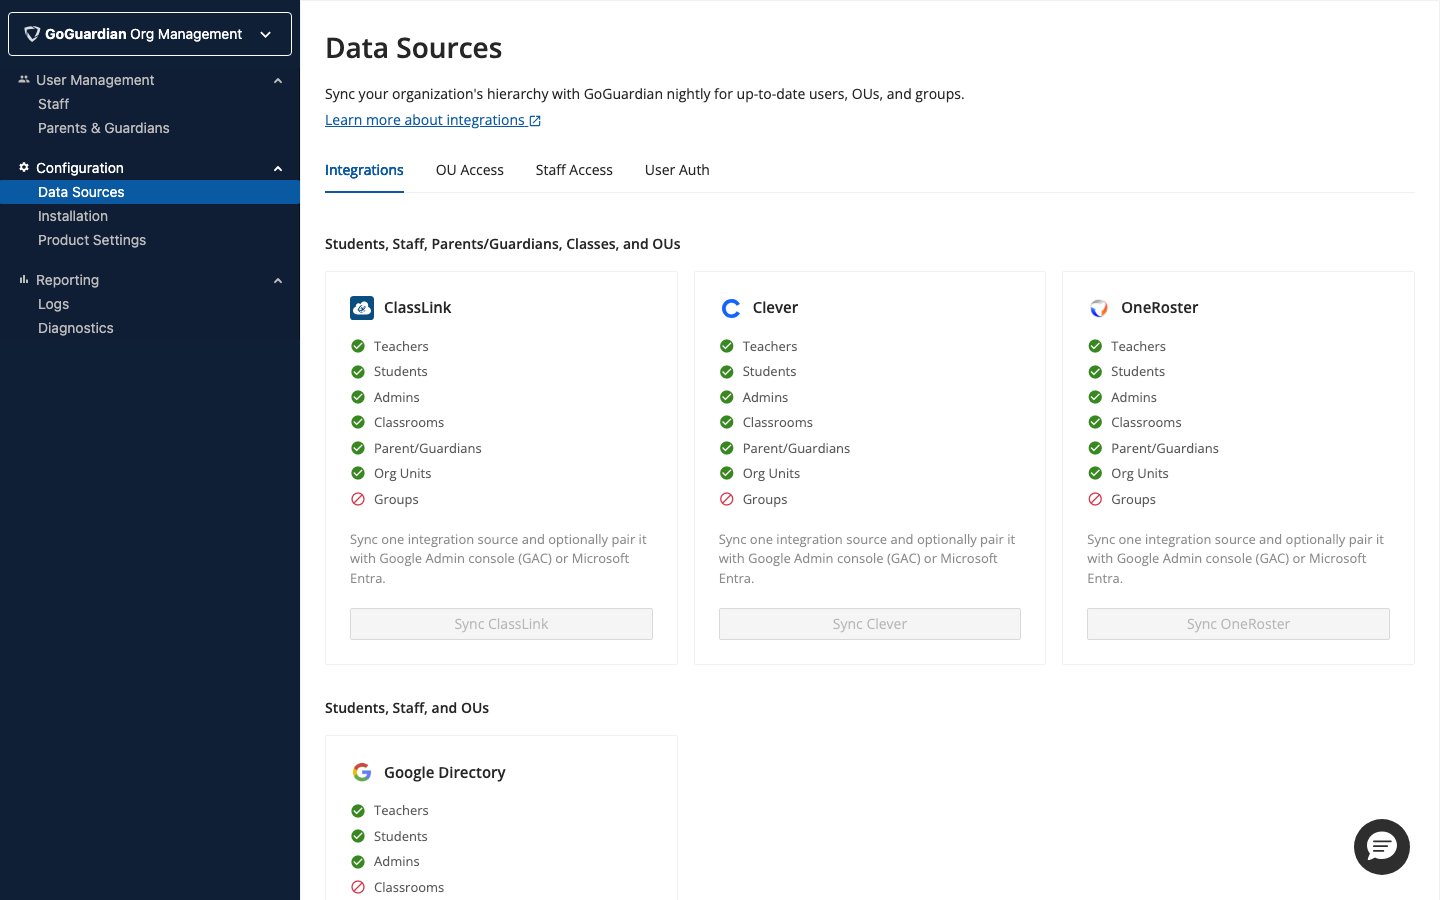Switch to the Integrations tab
Viewport: 1440px width, 900px height.
tap(364, 170)
